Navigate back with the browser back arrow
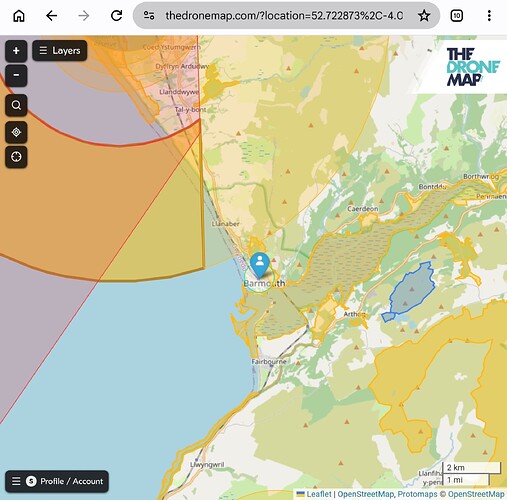The width and height of the screenshot is (507, 500). point(51,16)
